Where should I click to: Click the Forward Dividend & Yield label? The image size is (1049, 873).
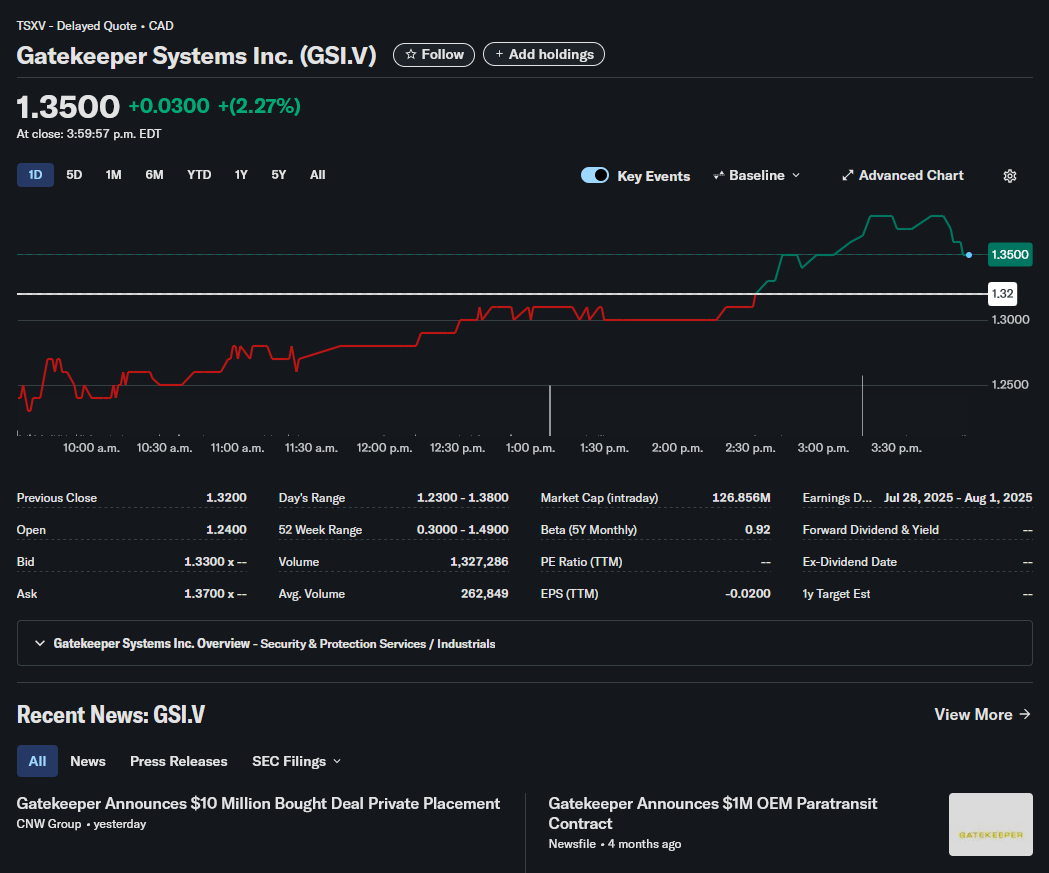click(870, 530)
